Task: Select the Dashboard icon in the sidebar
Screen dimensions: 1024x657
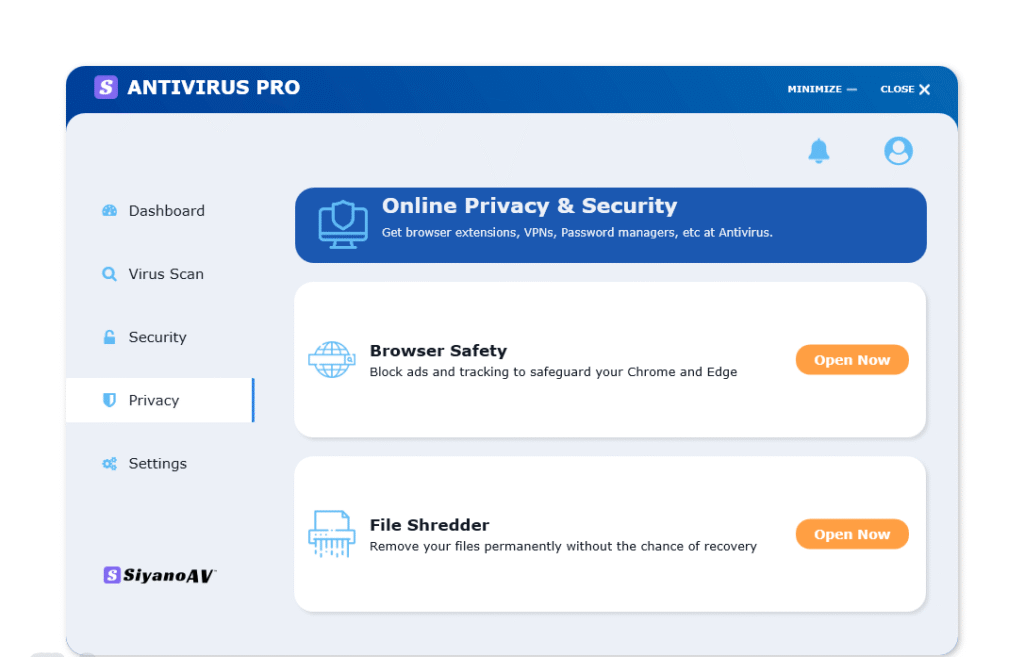Action: (108, 210)
